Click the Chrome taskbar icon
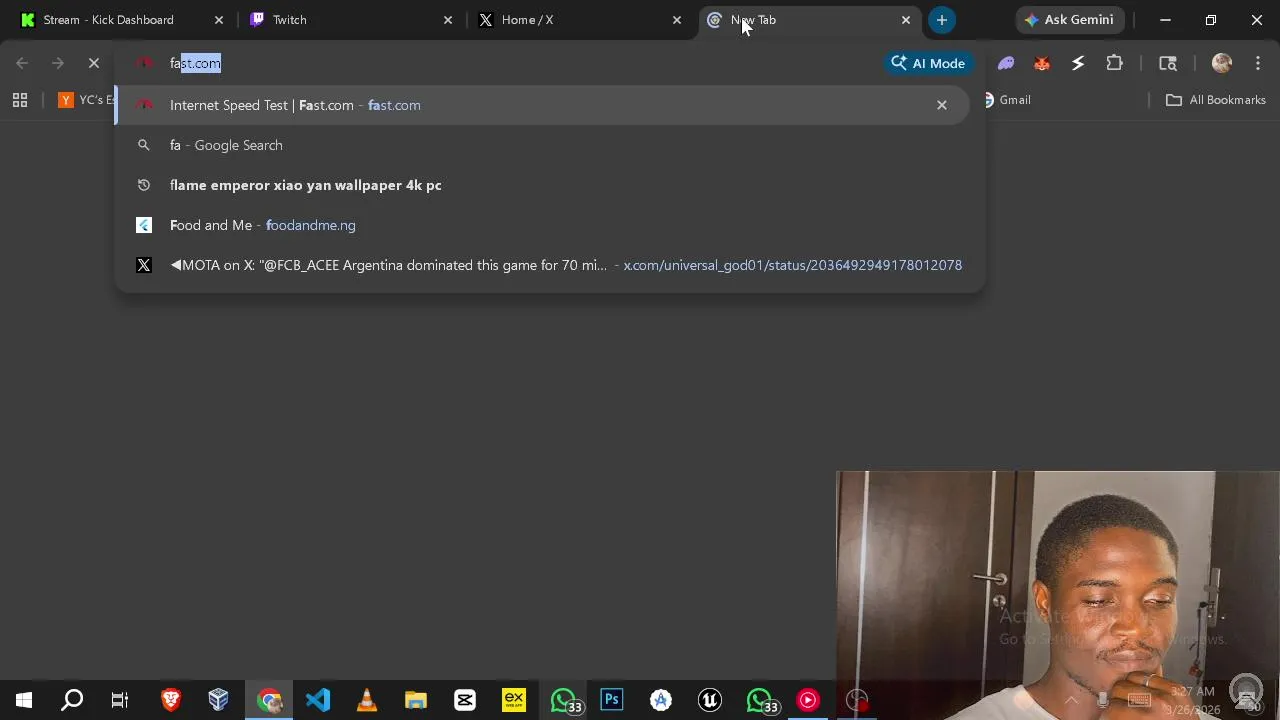The image size is (1280, 720). click(269, 700)
